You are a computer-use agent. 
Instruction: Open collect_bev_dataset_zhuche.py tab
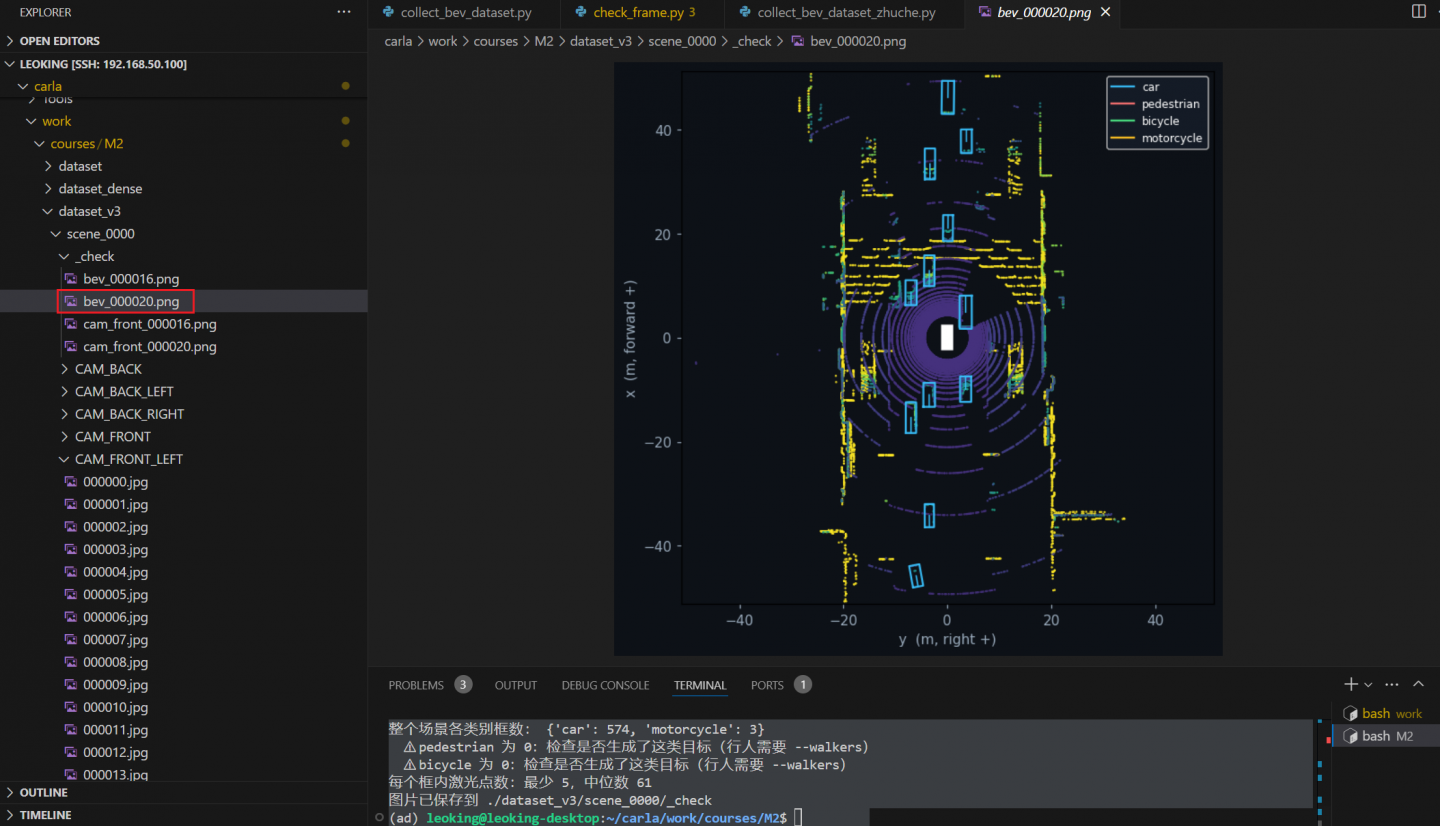(844, 13)
